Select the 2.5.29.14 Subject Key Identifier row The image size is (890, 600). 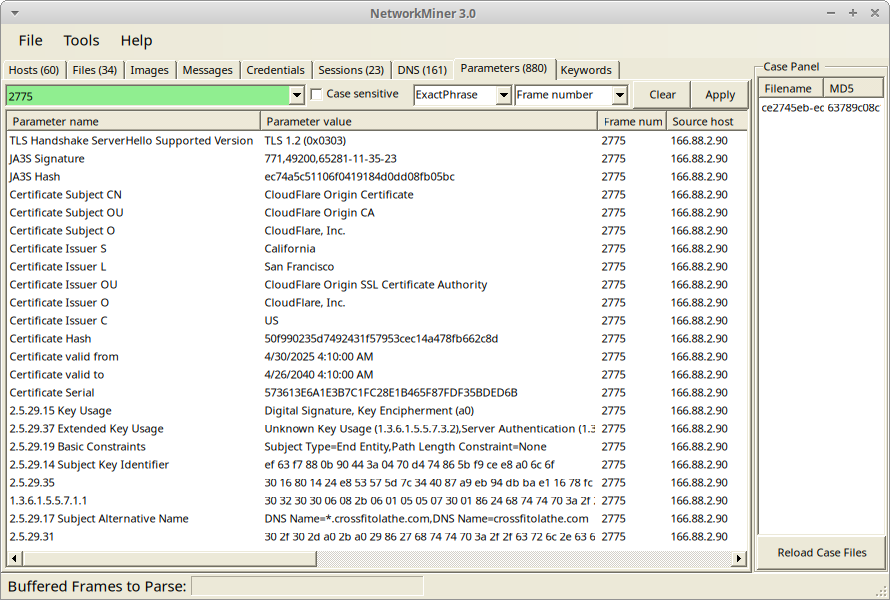pyautogui.click(x=377, y=464)
